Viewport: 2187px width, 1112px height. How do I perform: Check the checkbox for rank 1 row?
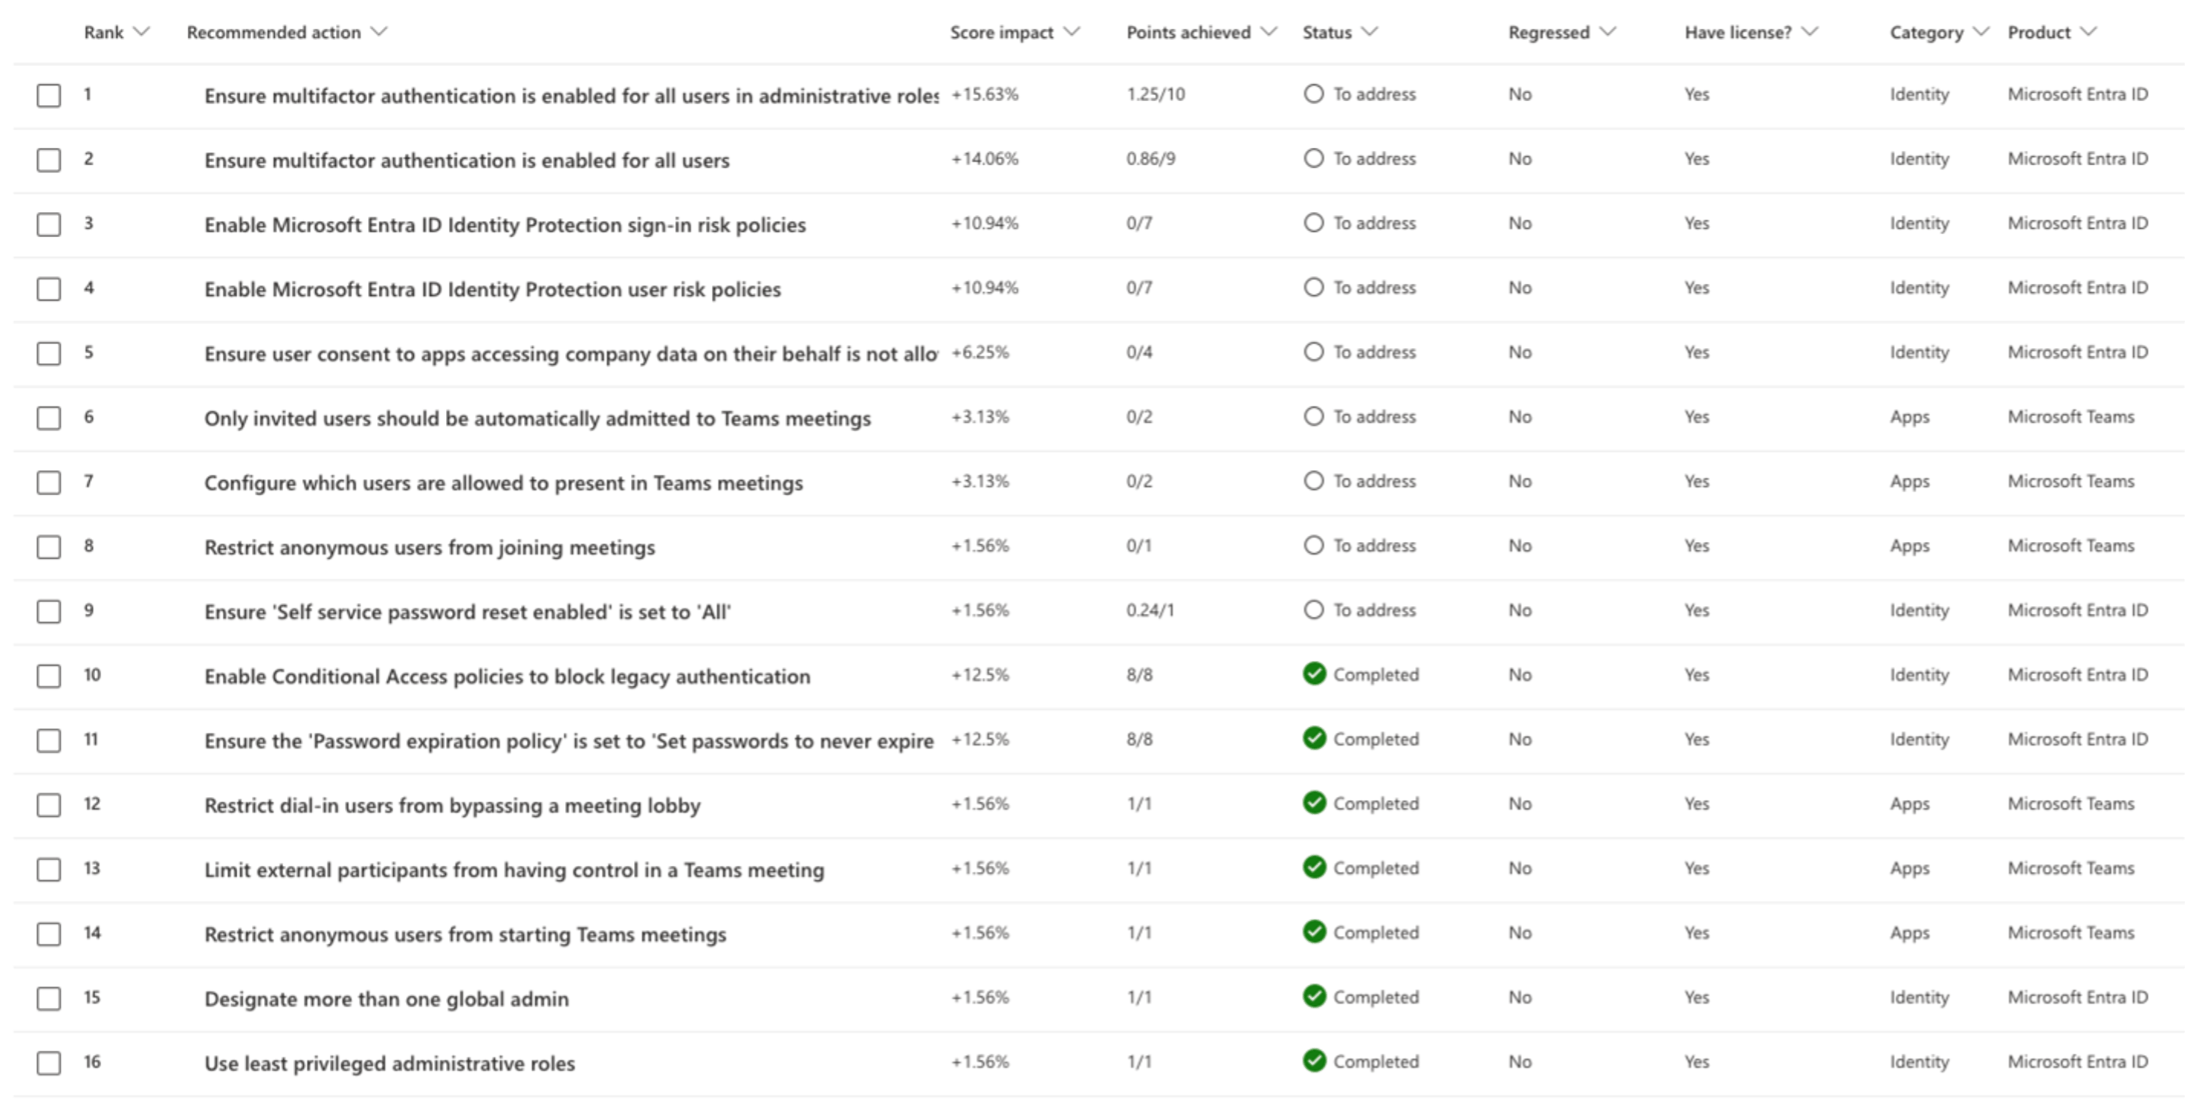tap(48, 94)
